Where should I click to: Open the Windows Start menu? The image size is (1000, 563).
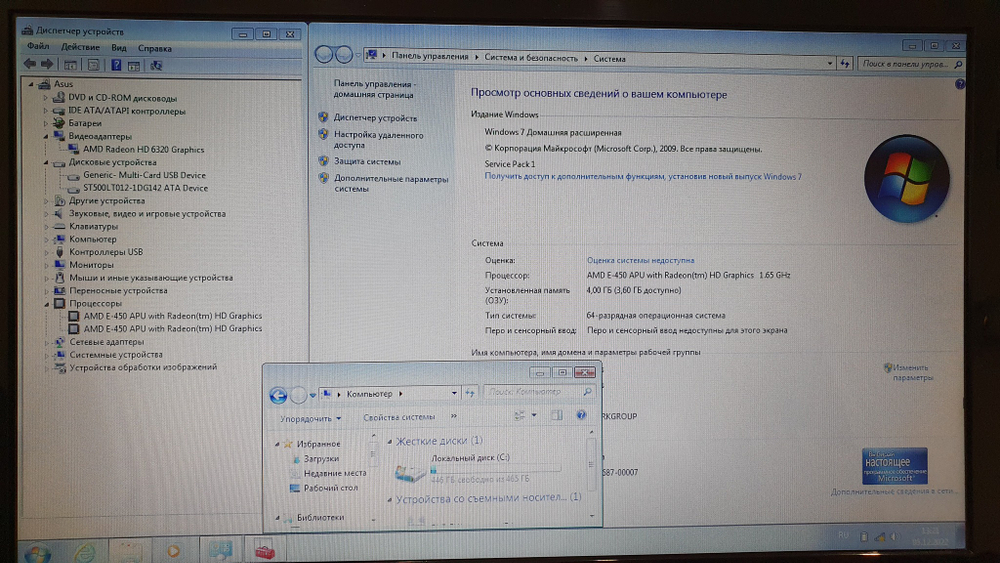point(37,552)
